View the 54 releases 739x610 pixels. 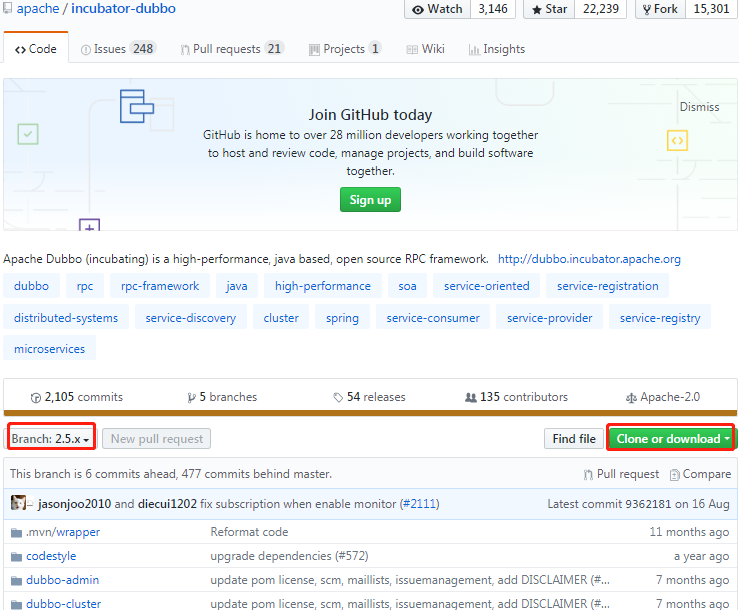click(x=369, y=397)
